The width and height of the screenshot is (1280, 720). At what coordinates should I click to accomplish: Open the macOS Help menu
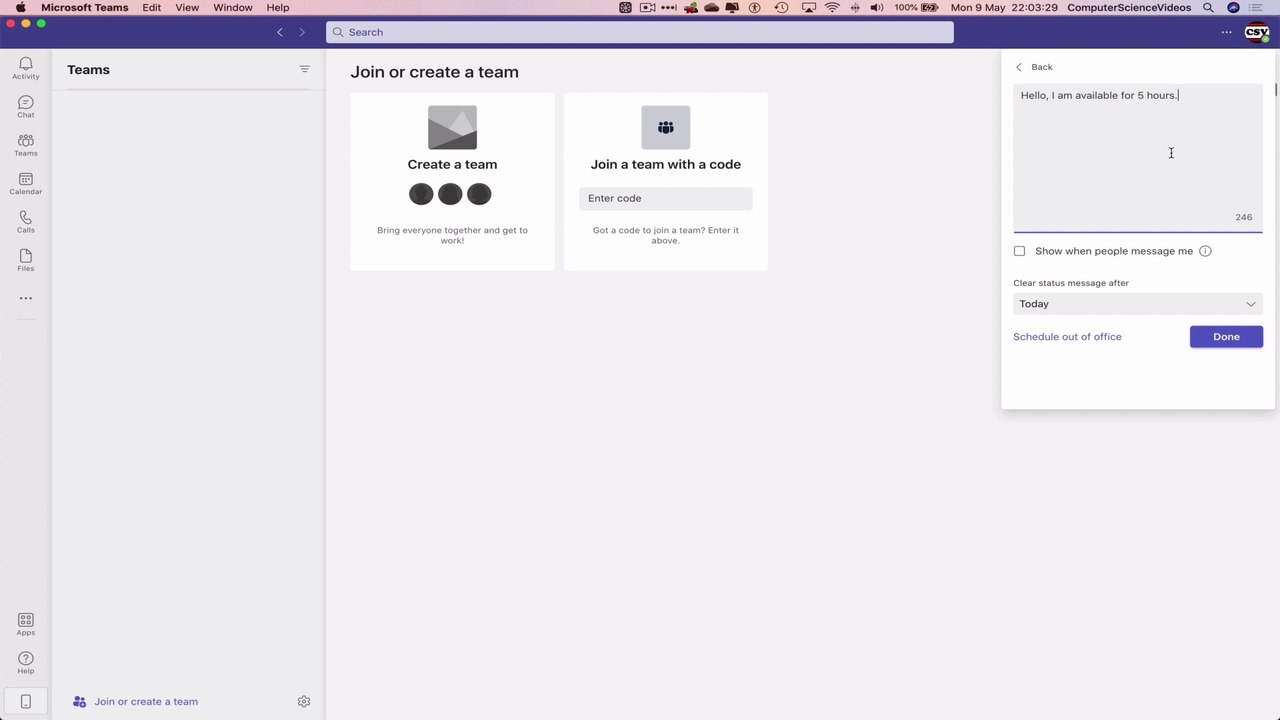point(278,7)
